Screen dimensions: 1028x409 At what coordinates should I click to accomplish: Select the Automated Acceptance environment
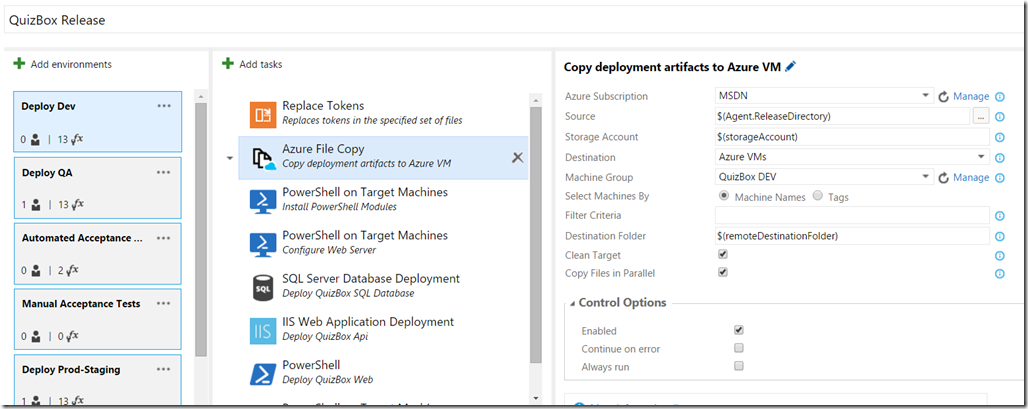97,254
